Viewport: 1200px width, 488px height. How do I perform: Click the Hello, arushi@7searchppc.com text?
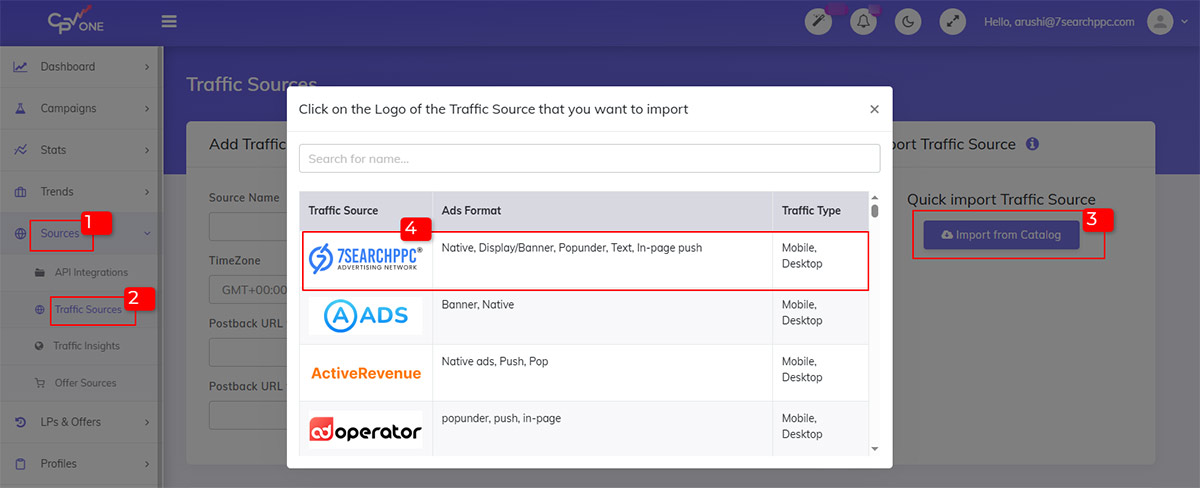click(1061, 22)
